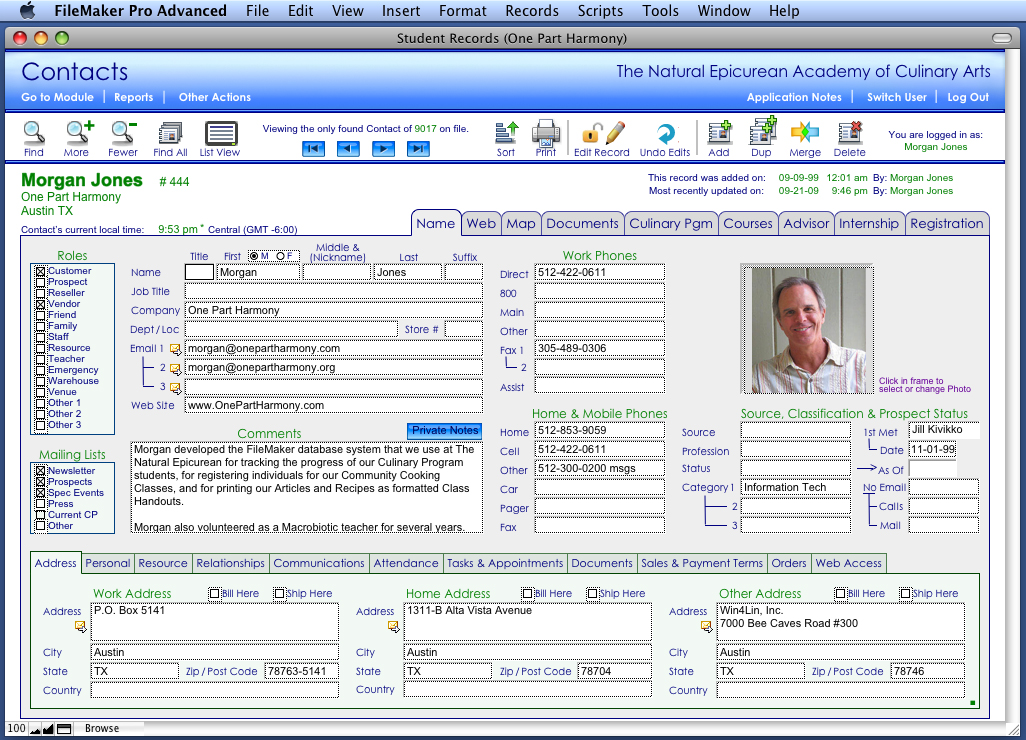Open the Relationships tab
This screenshot has width=1026, height=740.
point(230,563)
